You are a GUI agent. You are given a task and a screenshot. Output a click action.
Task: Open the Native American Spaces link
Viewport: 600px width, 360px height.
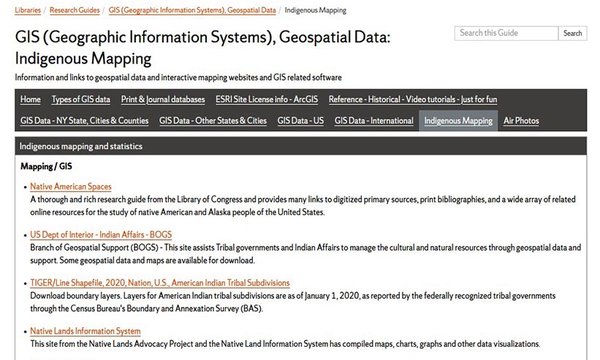(71, 187)
